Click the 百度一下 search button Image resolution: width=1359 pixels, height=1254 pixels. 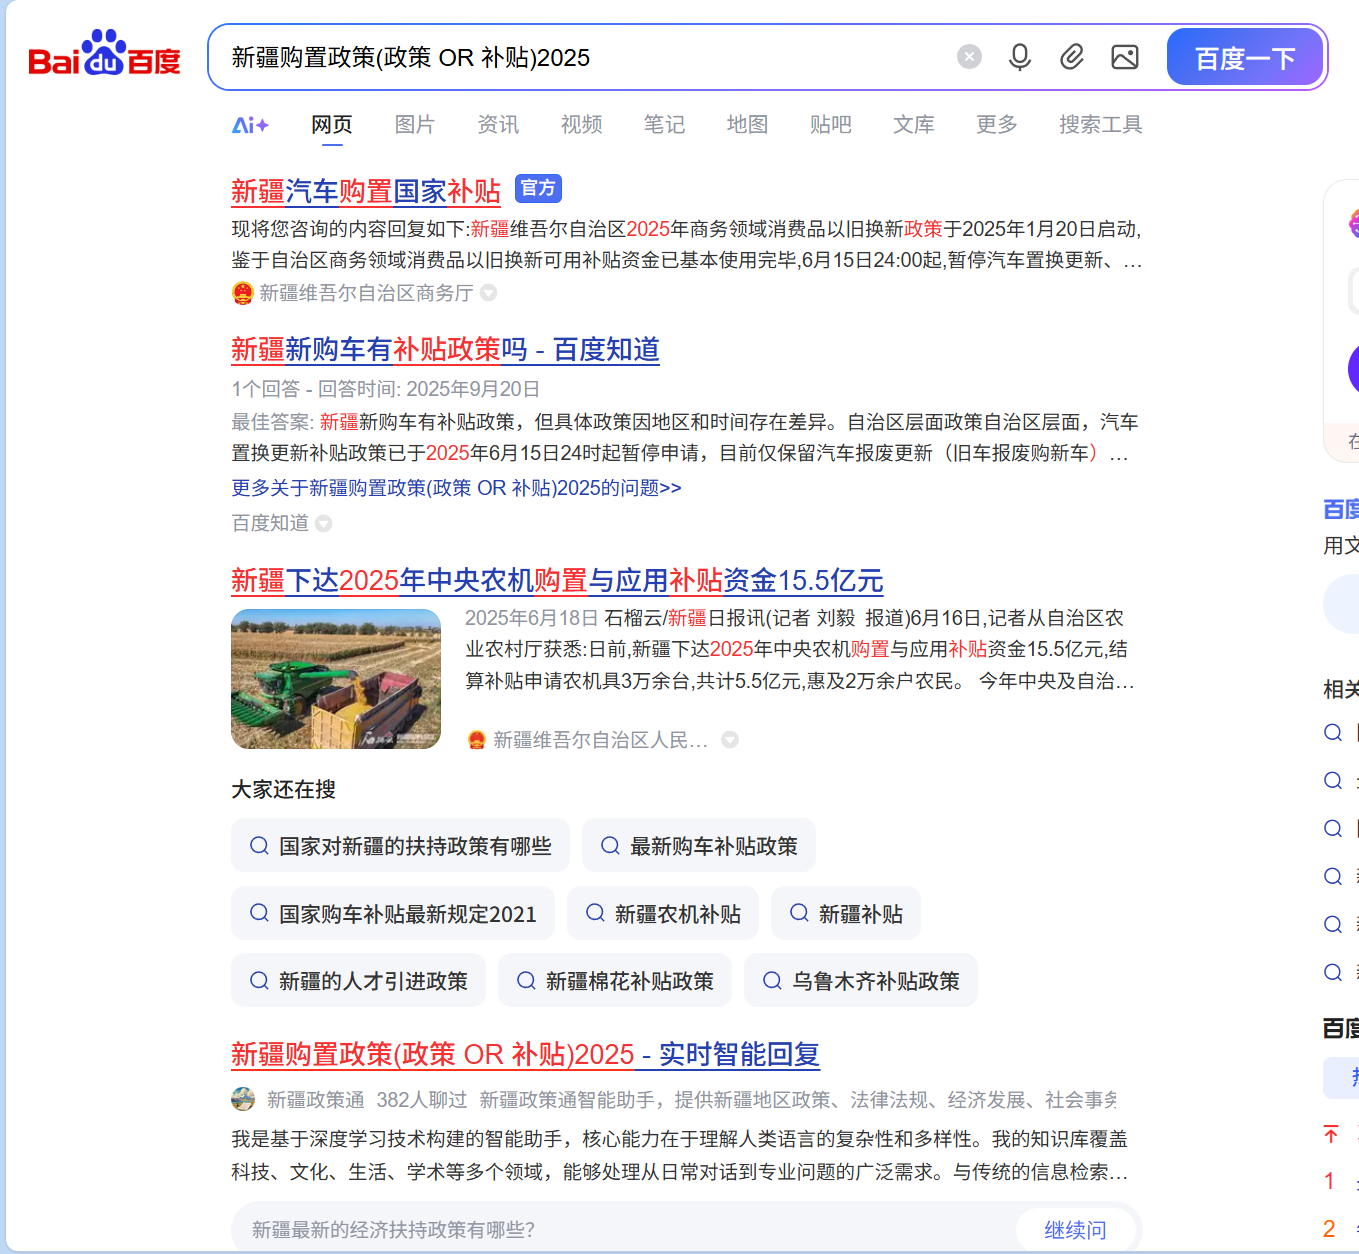click(x=1245, y=58)
